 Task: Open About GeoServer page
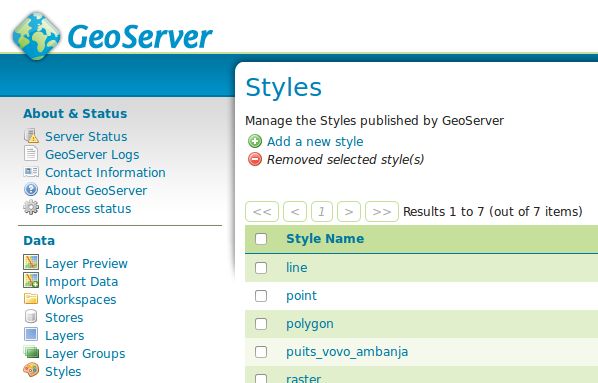(x=96, y=190)
